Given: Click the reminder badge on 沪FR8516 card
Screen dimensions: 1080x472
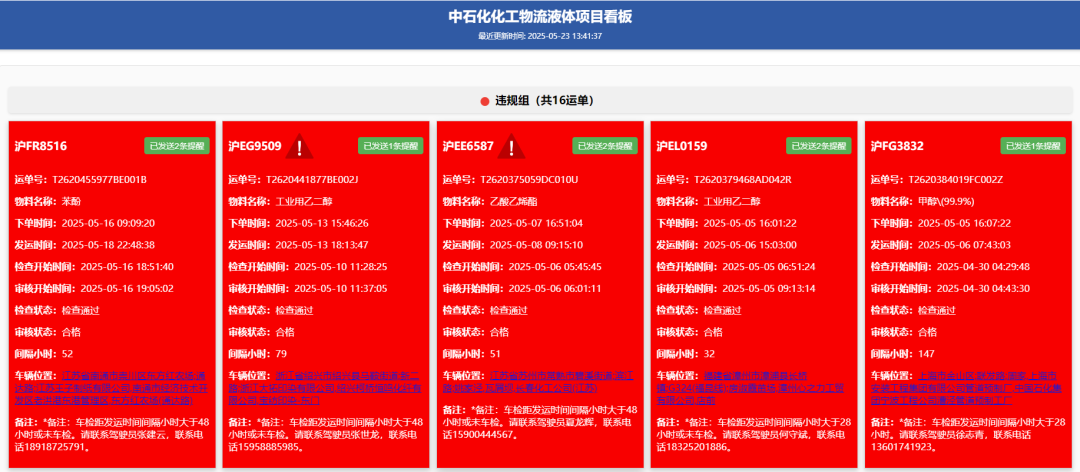Looking at the screenshot, I should [x=177, y=146].
